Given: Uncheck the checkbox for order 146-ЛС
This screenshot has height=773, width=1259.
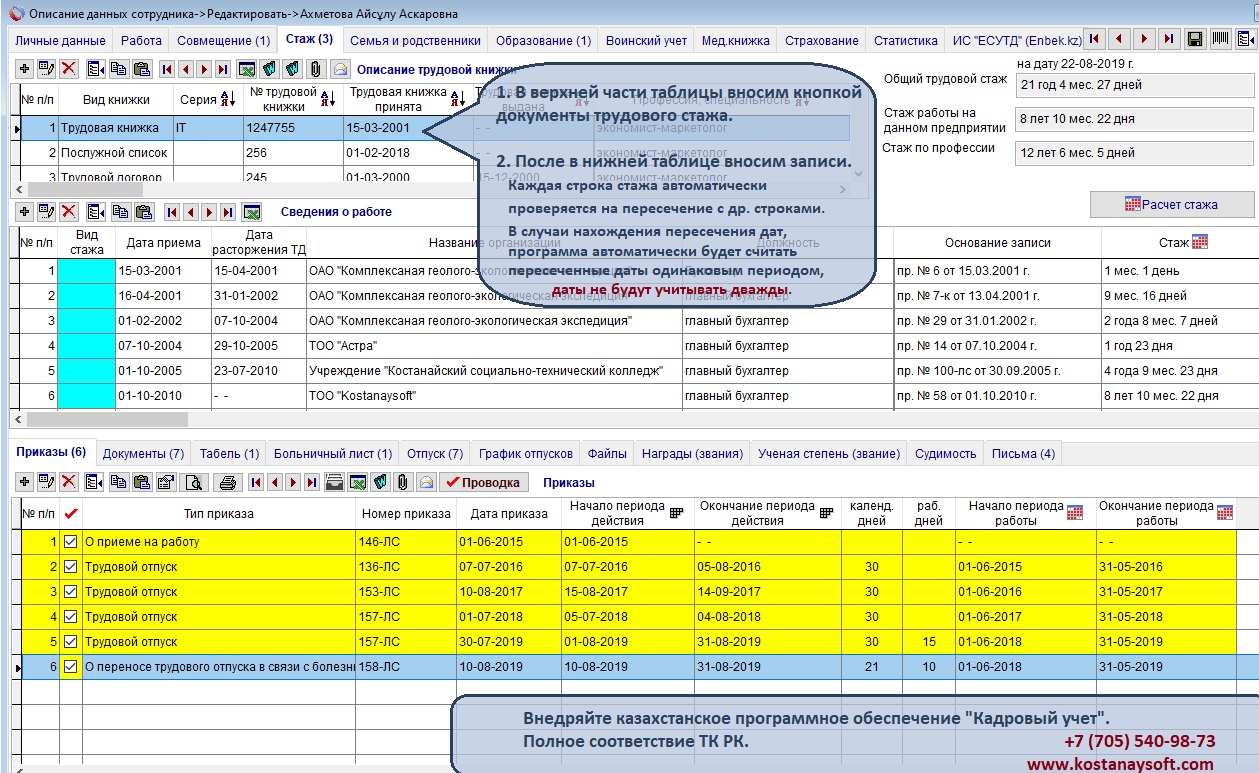Looking at the screenshot, I should pyautogui.click(x=70, y=542).
